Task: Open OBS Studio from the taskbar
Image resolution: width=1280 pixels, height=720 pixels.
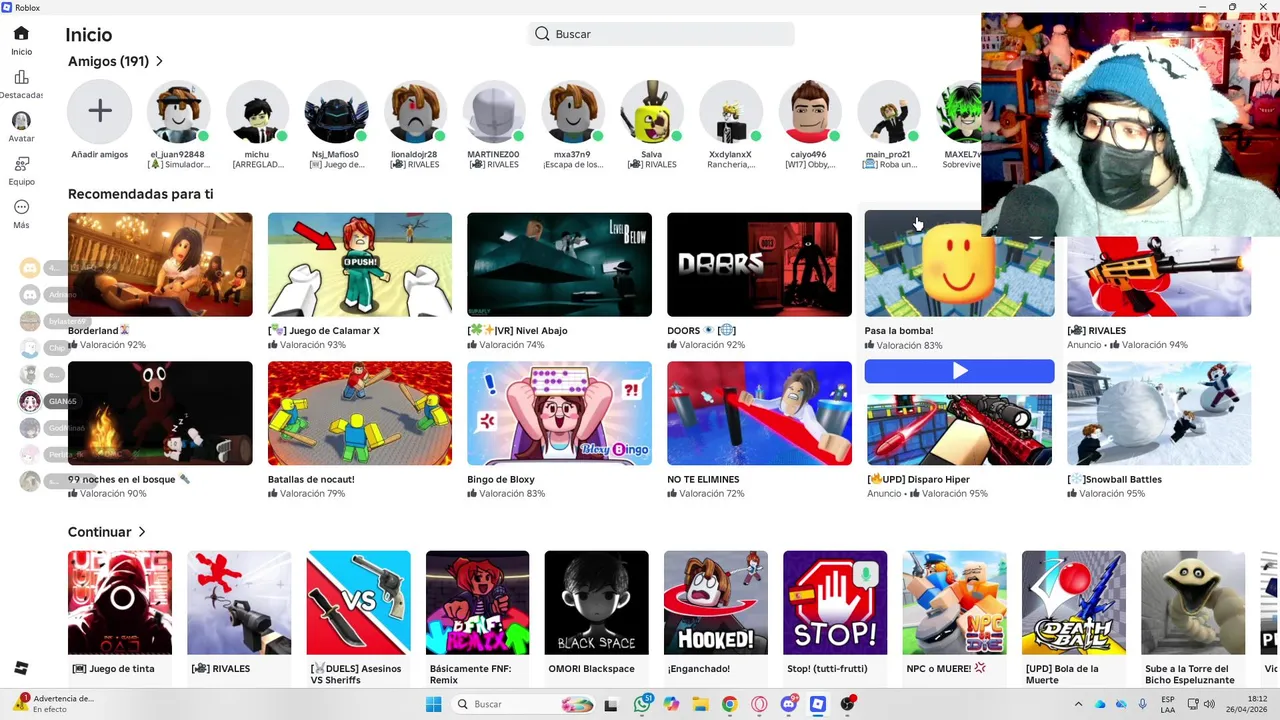Action: click(848, 704)
